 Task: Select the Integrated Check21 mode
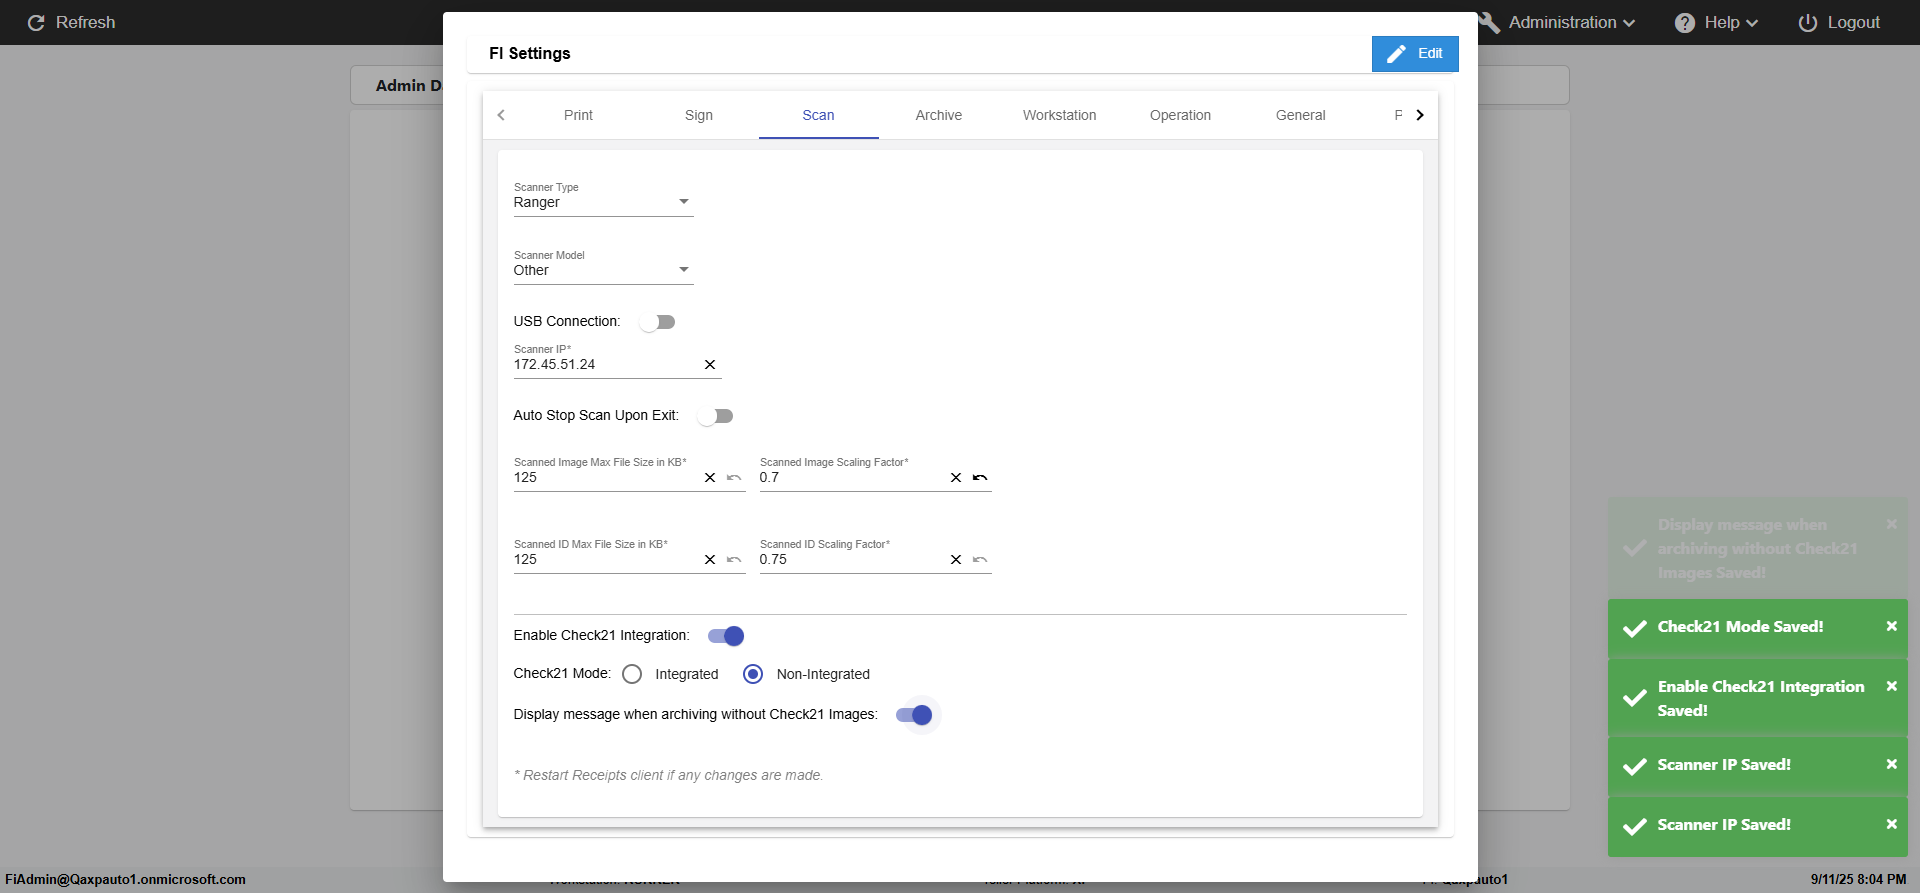point(632,674)
